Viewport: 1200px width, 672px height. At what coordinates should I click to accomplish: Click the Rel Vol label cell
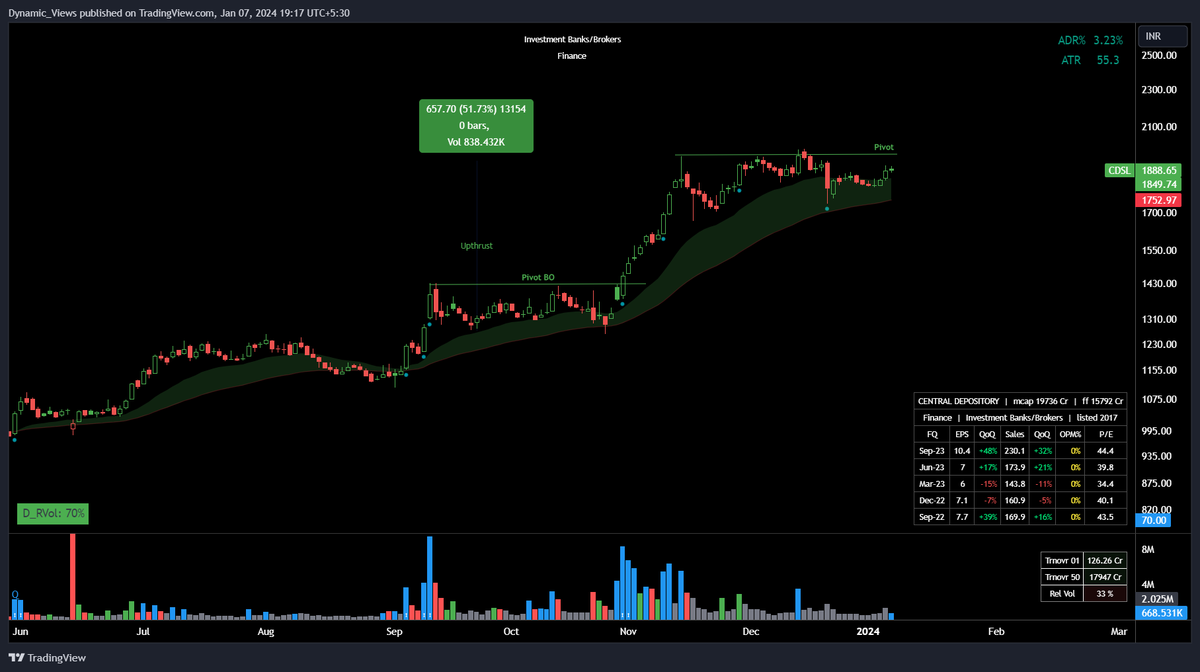(1060, 595)
